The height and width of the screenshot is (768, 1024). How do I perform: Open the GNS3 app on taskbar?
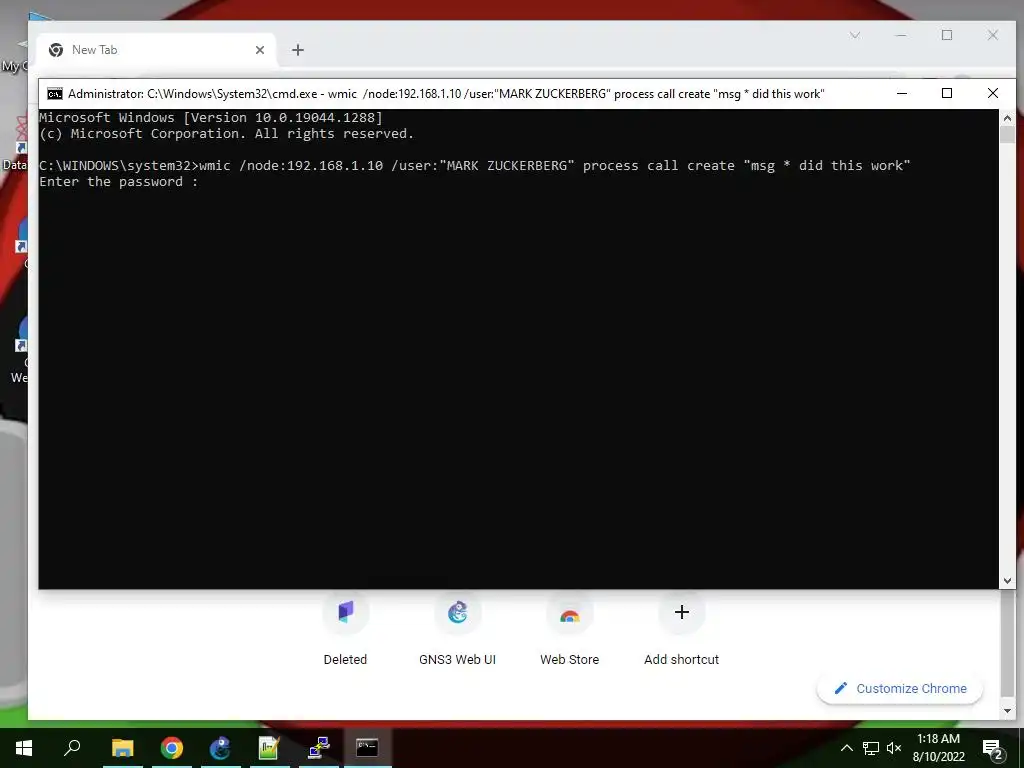click(x=221, y=748)
